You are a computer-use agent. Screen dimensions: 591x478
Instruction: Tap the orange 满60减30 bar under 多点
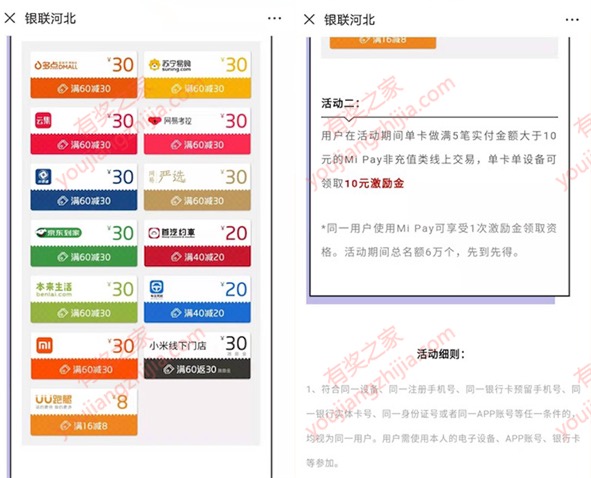pyautogui.click(x=84, y=89)
